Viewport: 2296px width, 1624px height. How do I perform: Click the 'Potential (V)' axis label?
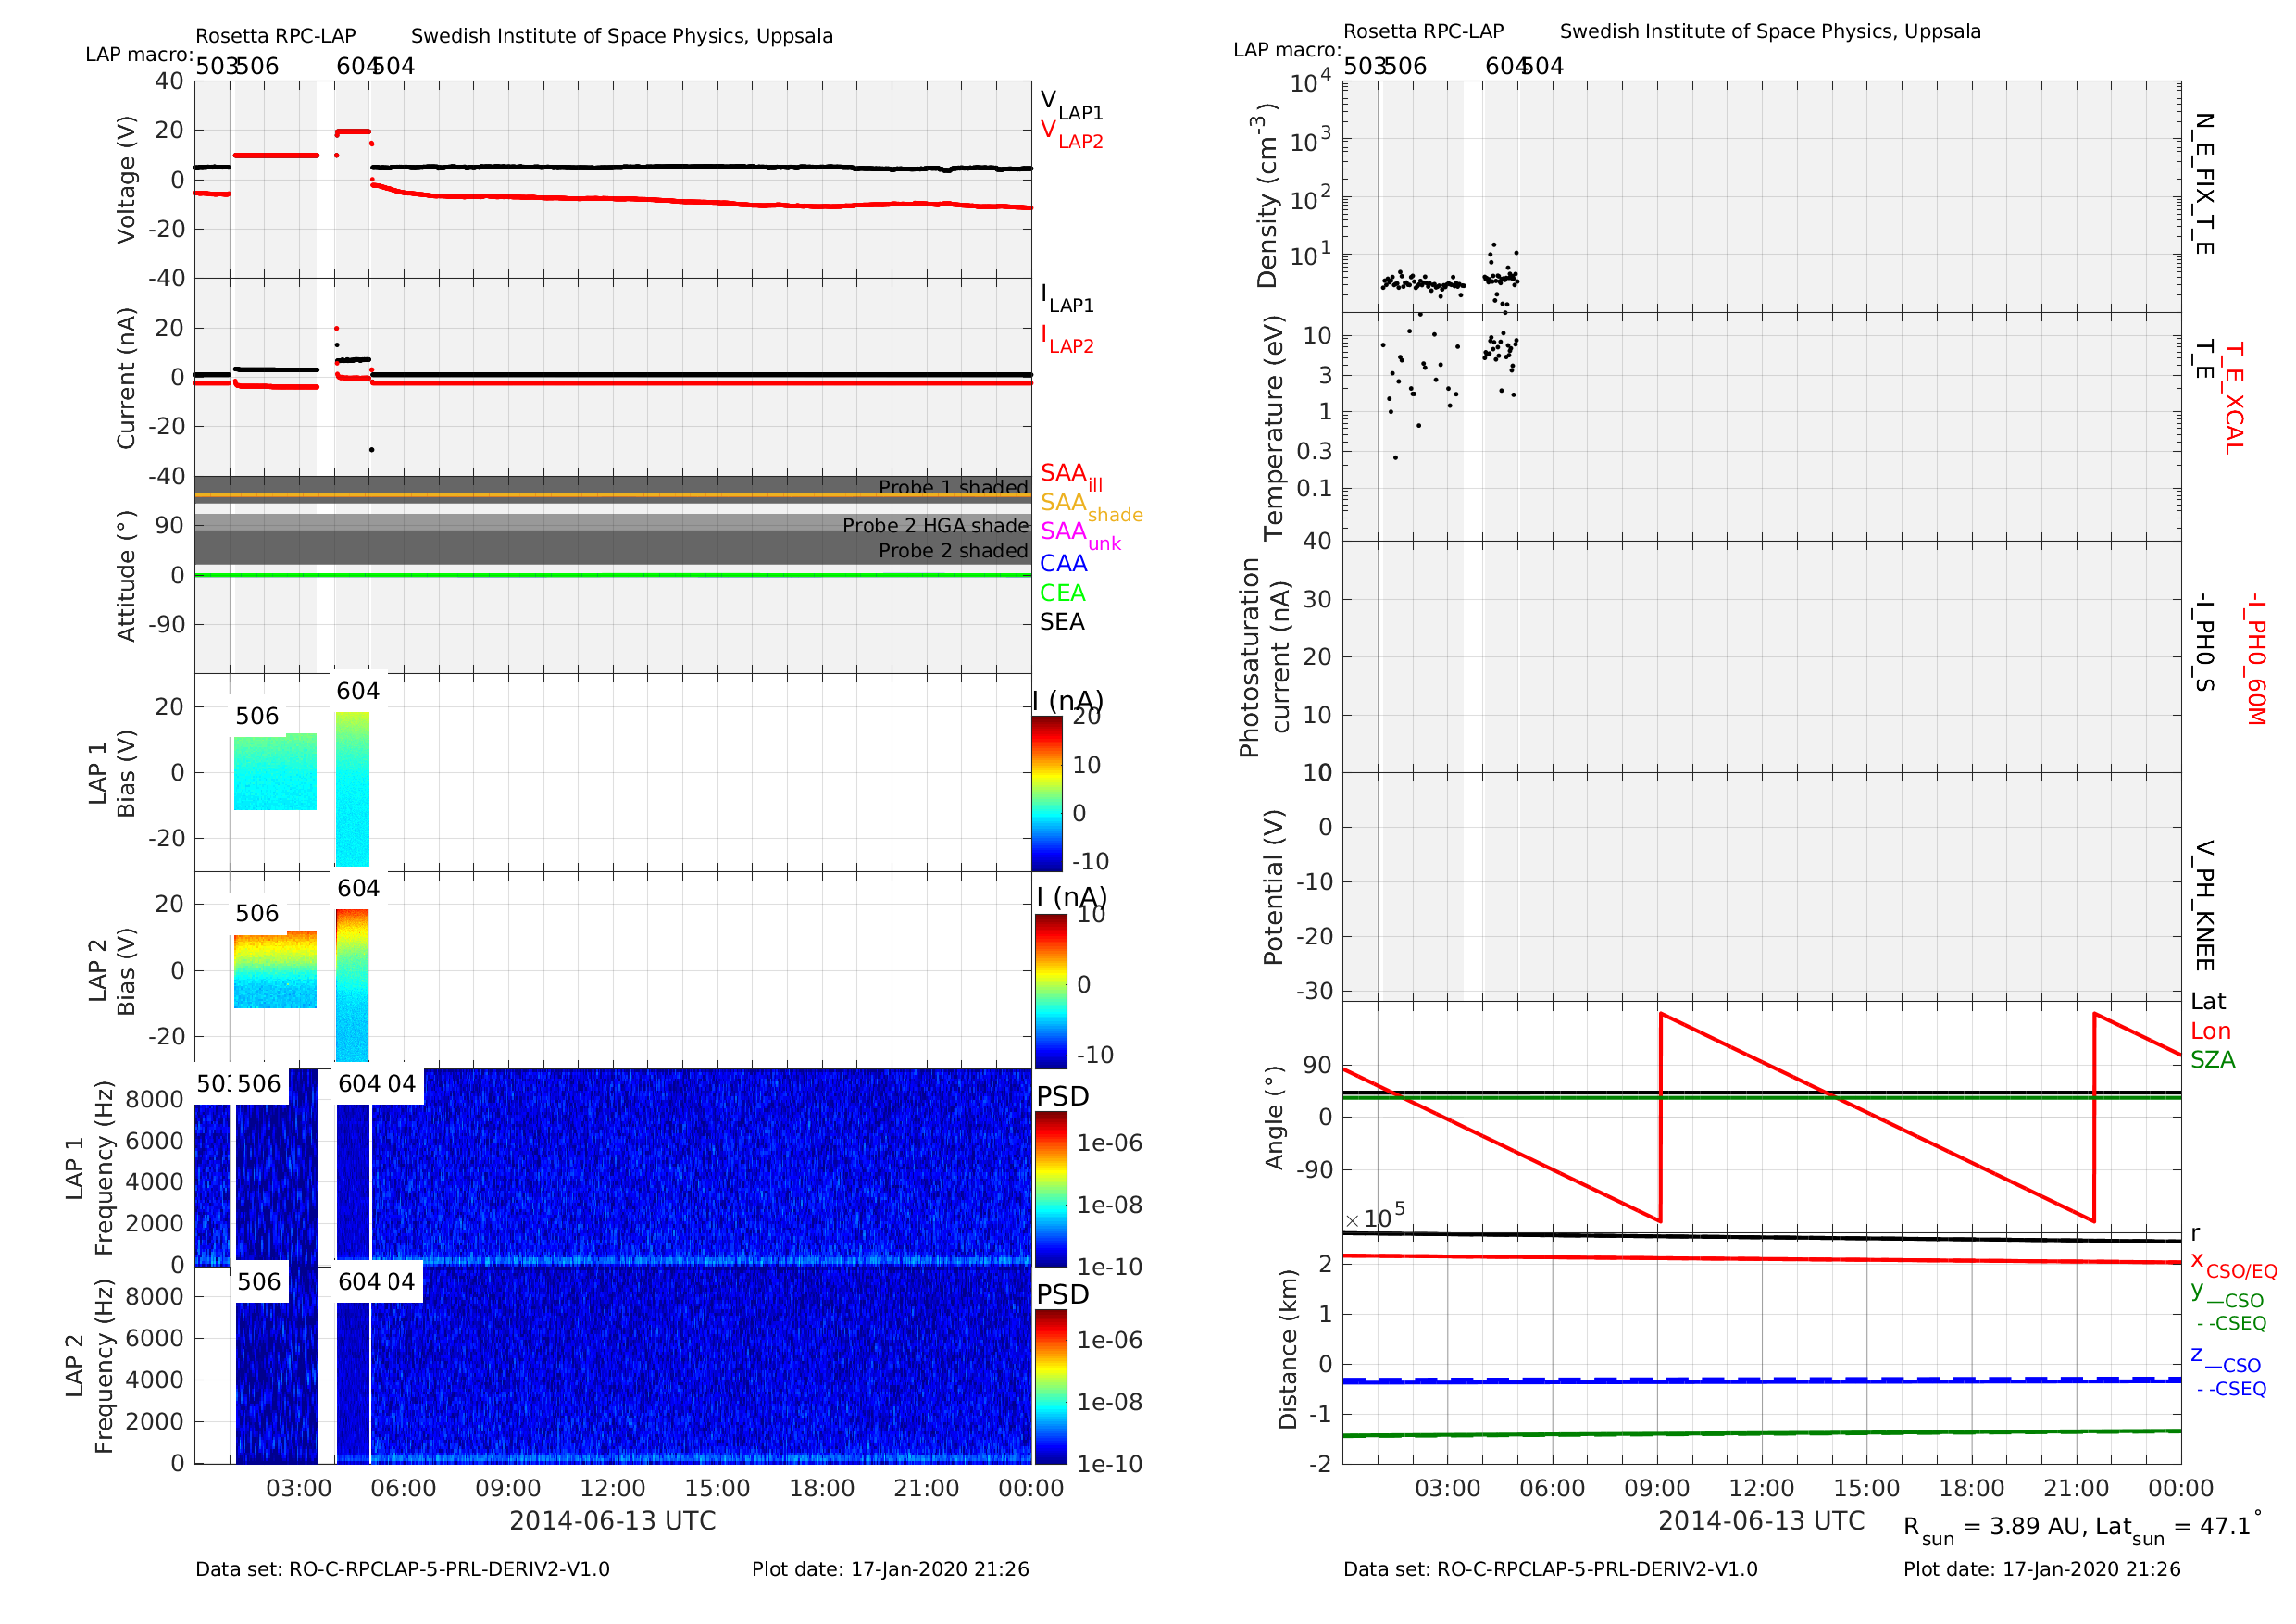[x=1273, y=888]
